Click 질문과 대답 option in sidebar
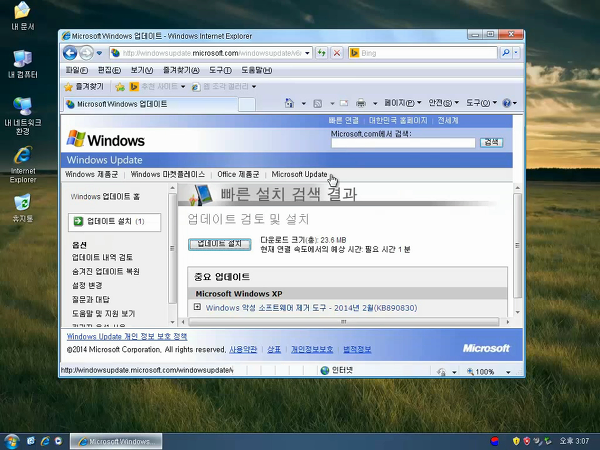 (x=91, y=300)
